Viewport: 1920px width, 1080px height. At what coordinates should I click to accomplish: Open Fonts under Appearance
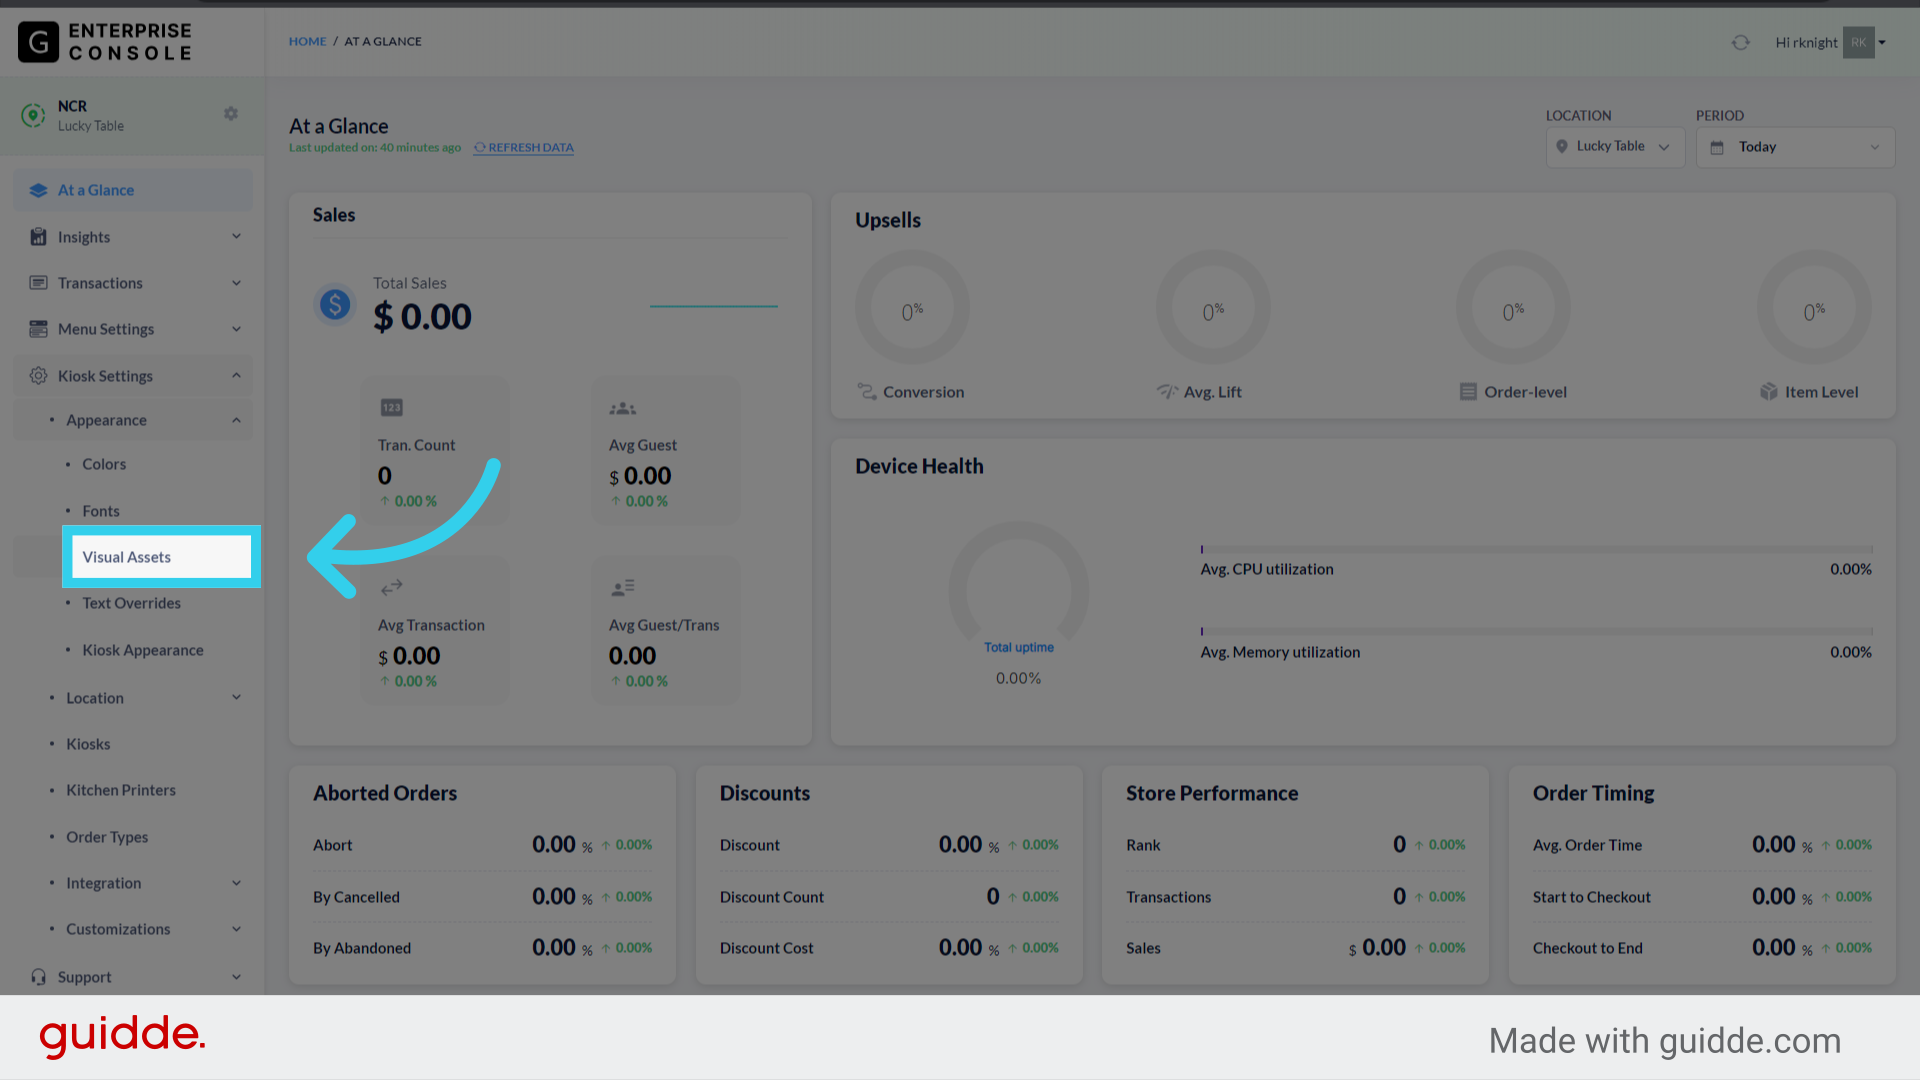click(x=101, y=511)
